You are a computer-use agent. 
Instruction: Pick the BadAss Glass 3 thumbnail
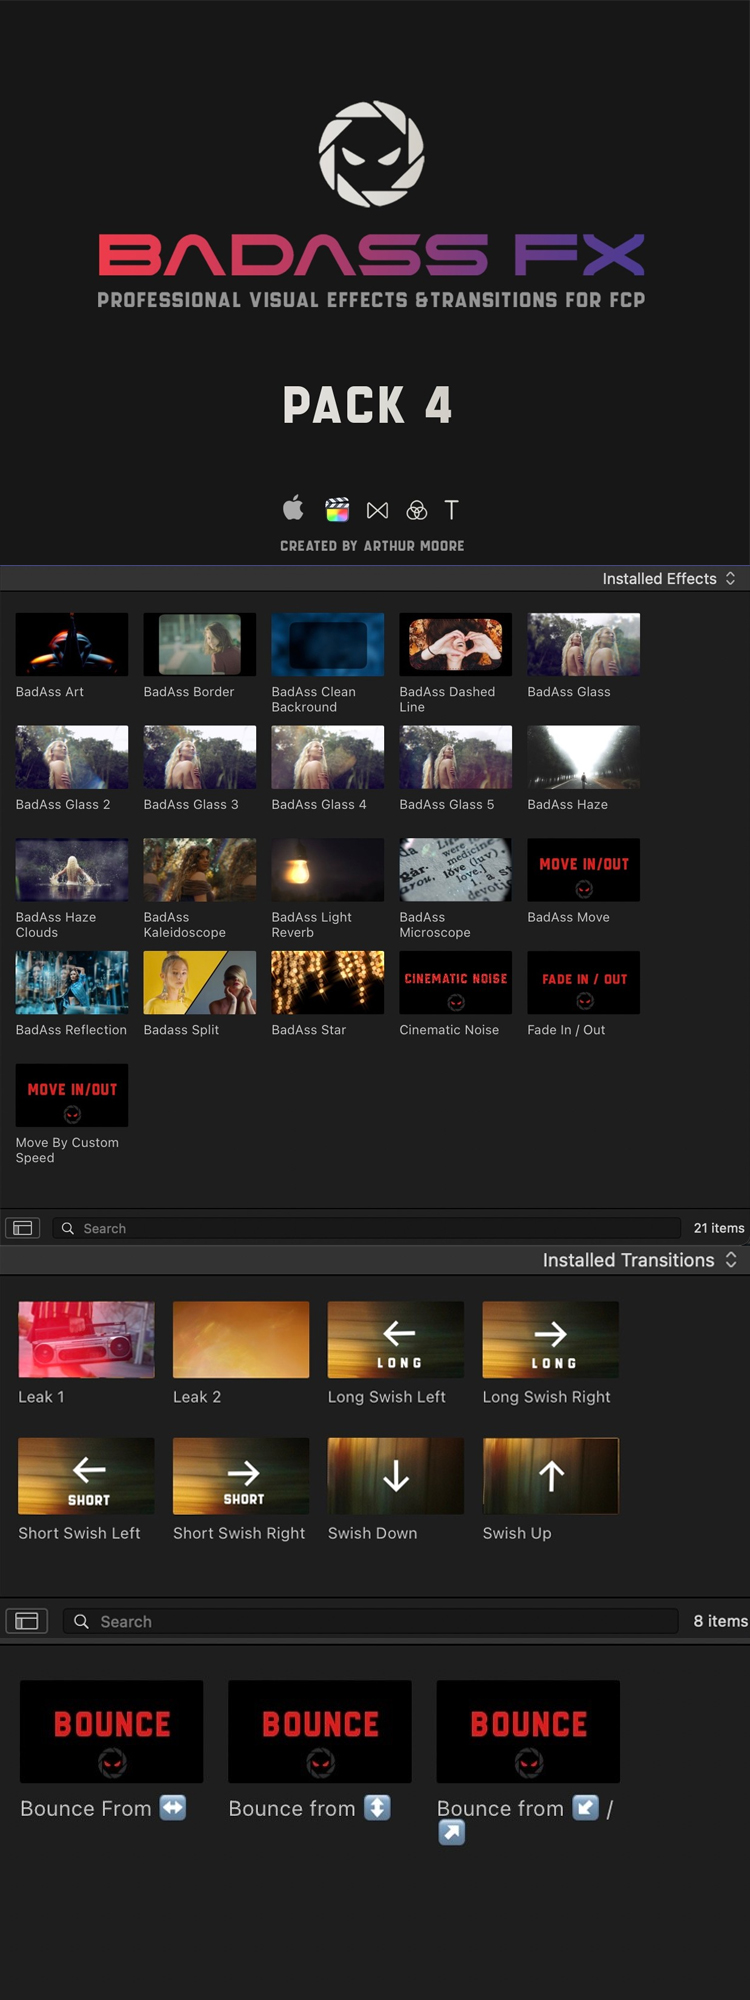200,757
